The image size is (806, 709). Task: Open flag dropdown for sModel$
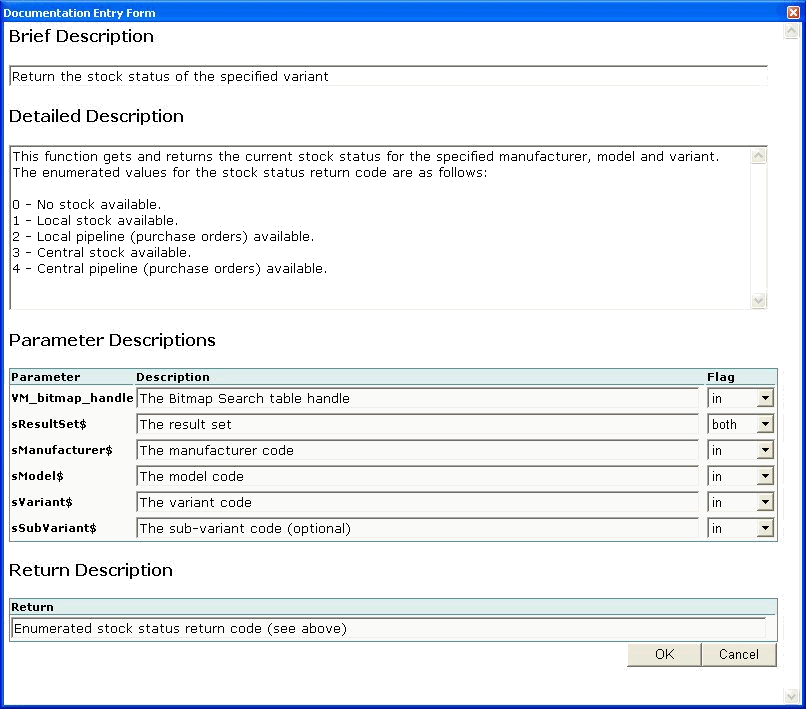click(765, 476)
